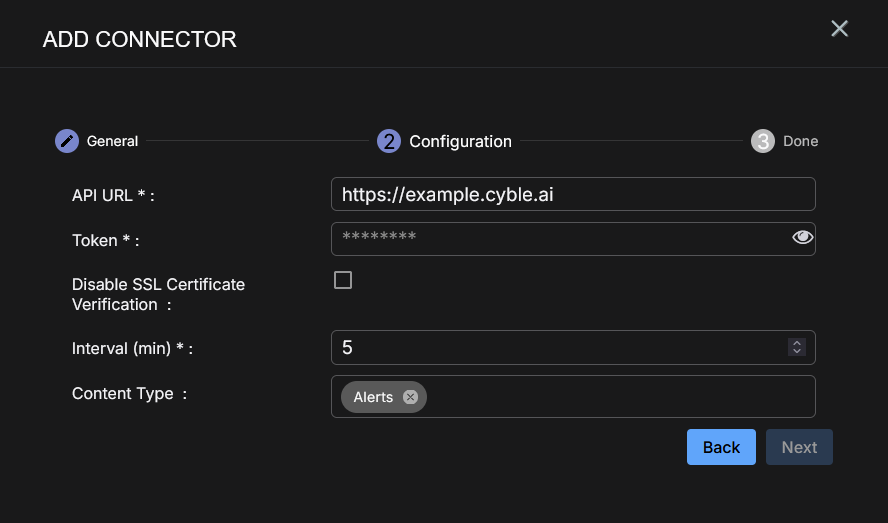
Task: Remove the Alerts tag with its x icon
Action: click(410, 397)
